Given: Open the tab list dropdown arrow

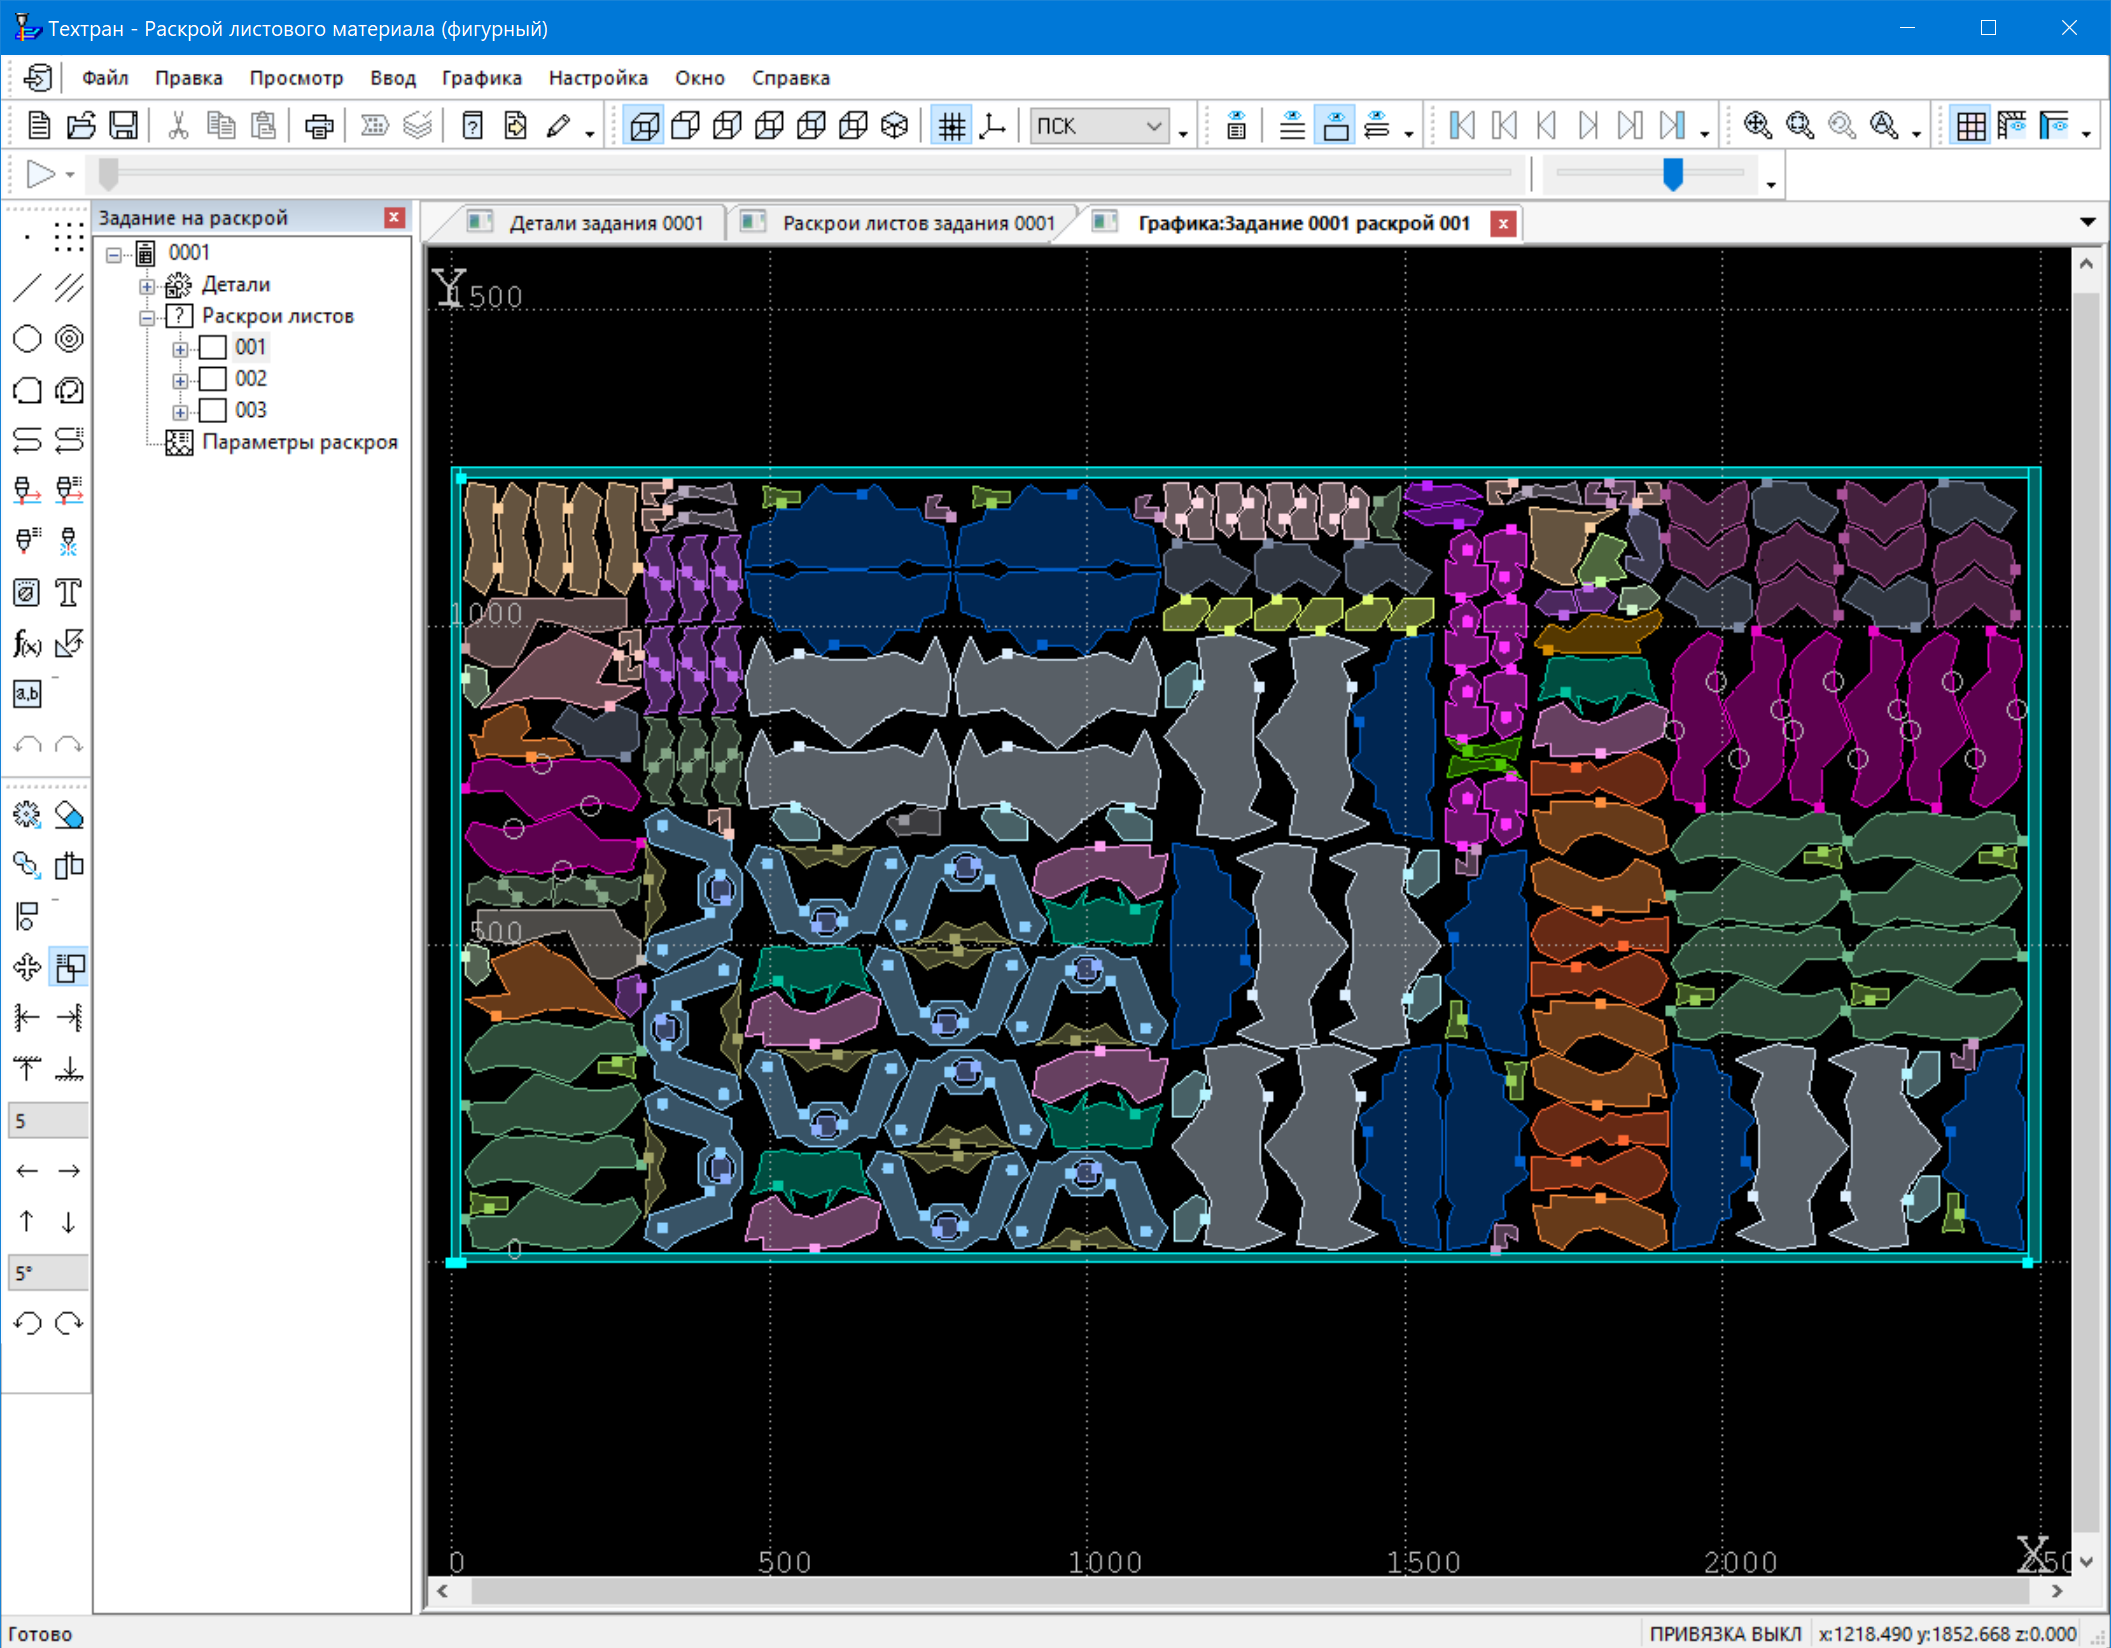Looking at the screenshot, I should (x=2088, y=222).
